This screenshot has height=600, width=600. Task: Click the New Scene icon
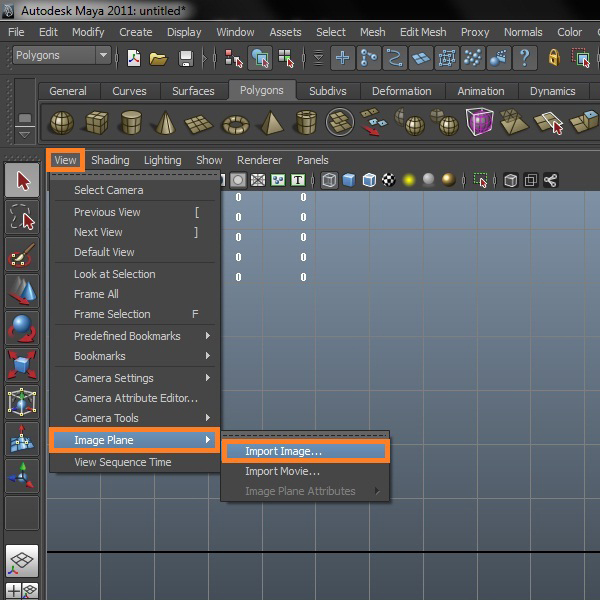134,59
